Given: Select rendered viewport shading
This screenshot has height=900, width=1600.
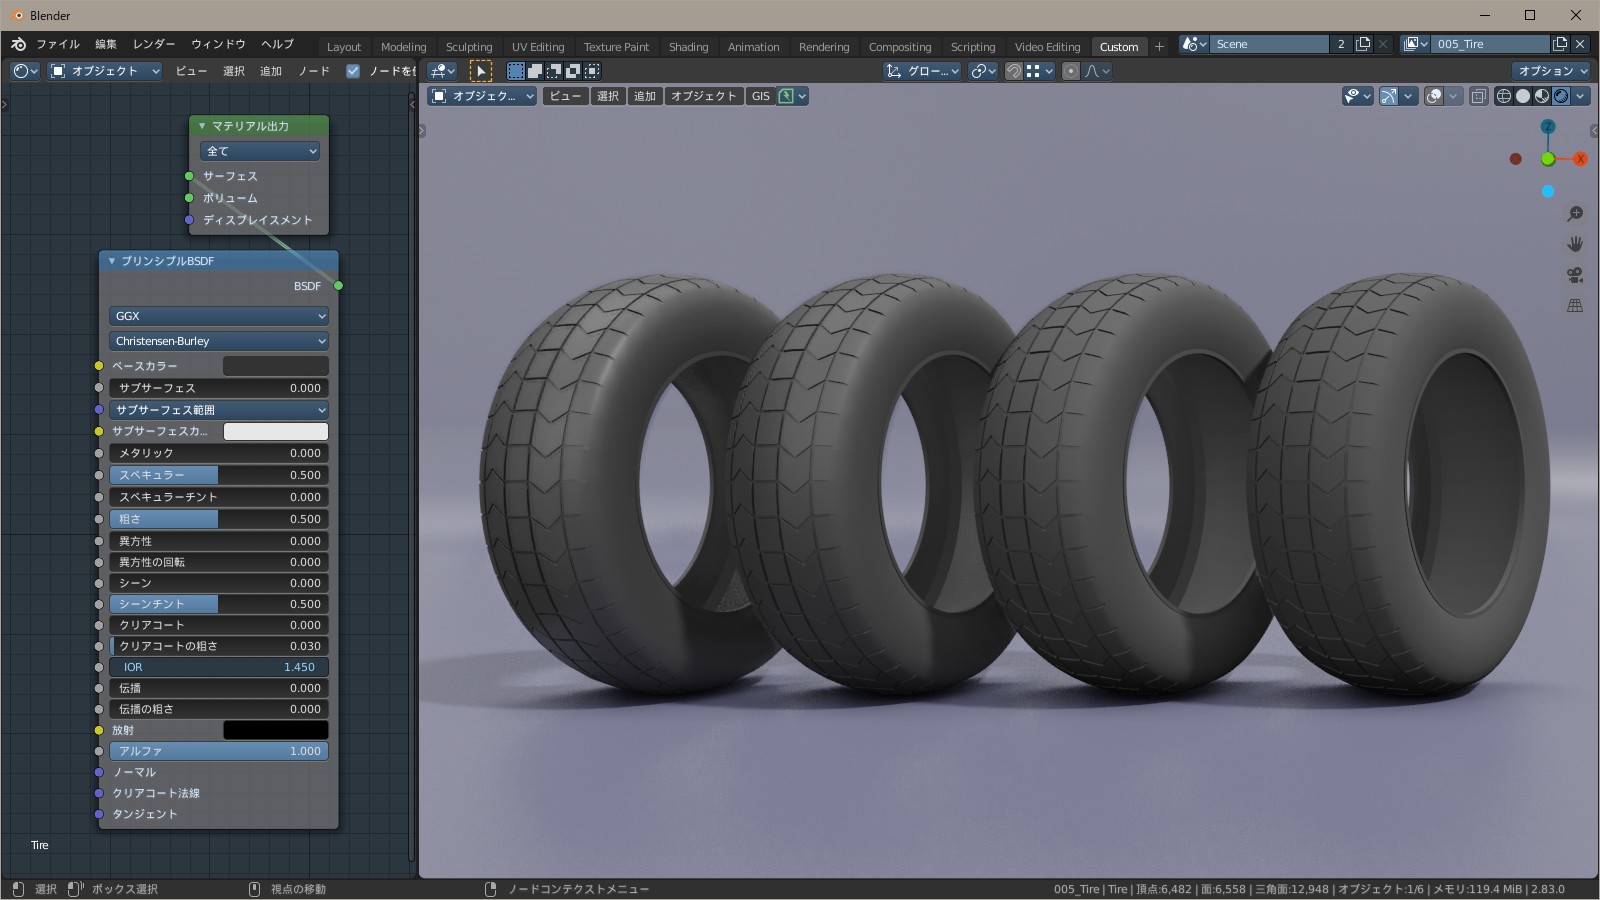Looking at the screenshot, I should pyautogui.click(x=1561, y=96).
